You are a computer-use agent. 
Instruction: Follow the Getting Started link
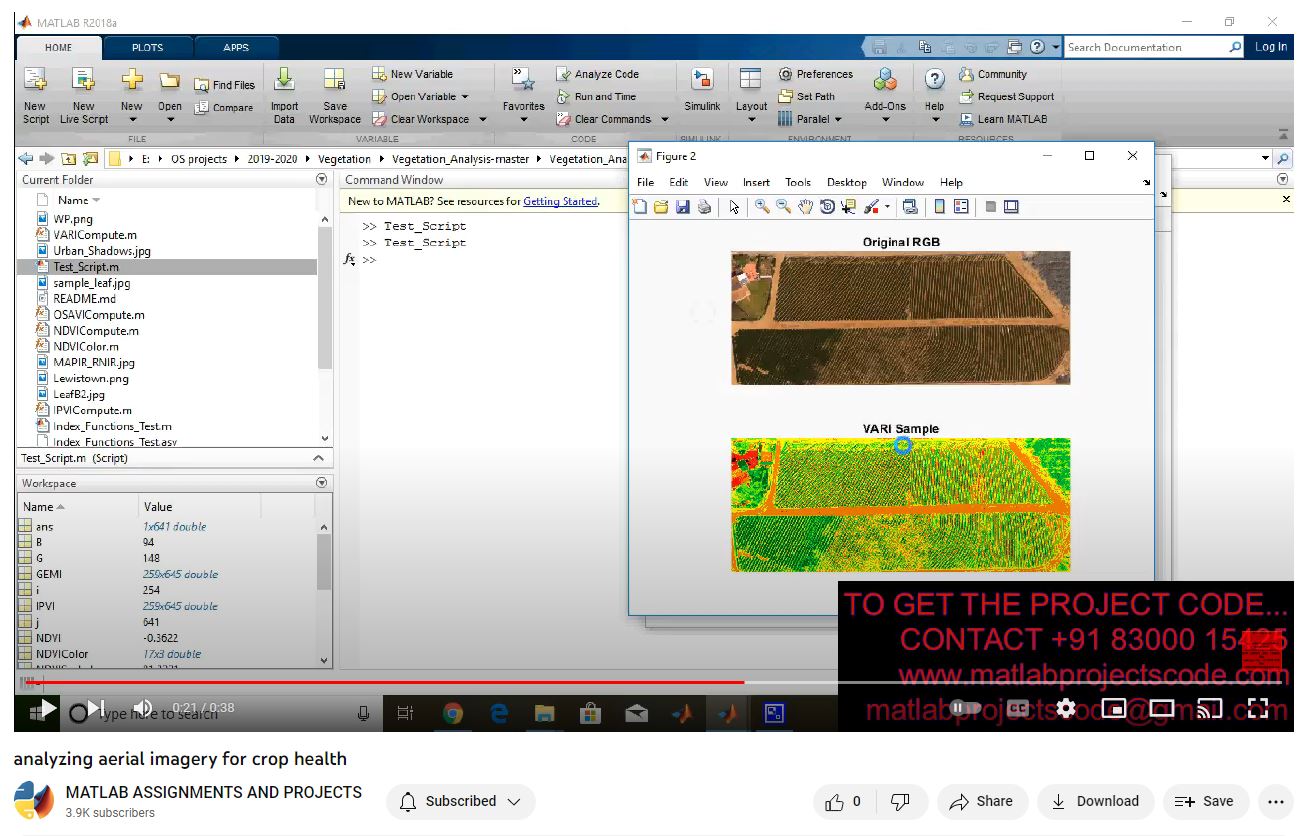tap(560, 201)
